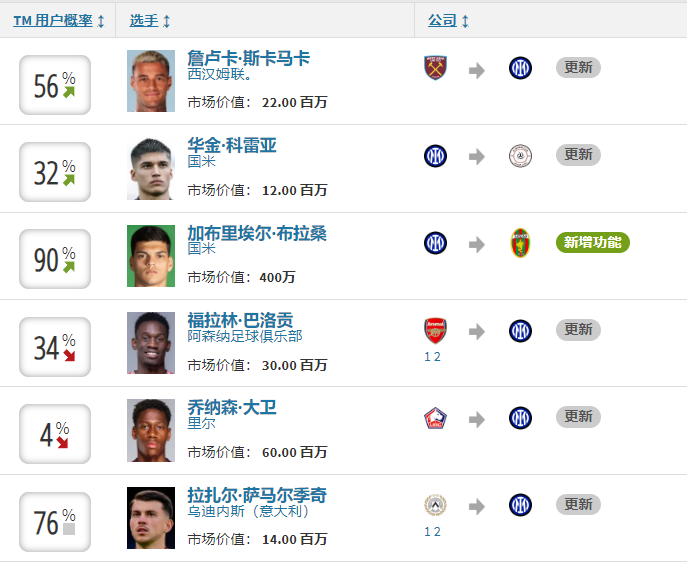Click Inter crest in 华金·科雷亚 row
Screen dimensions: 687x567
click(x=435, y=156)
